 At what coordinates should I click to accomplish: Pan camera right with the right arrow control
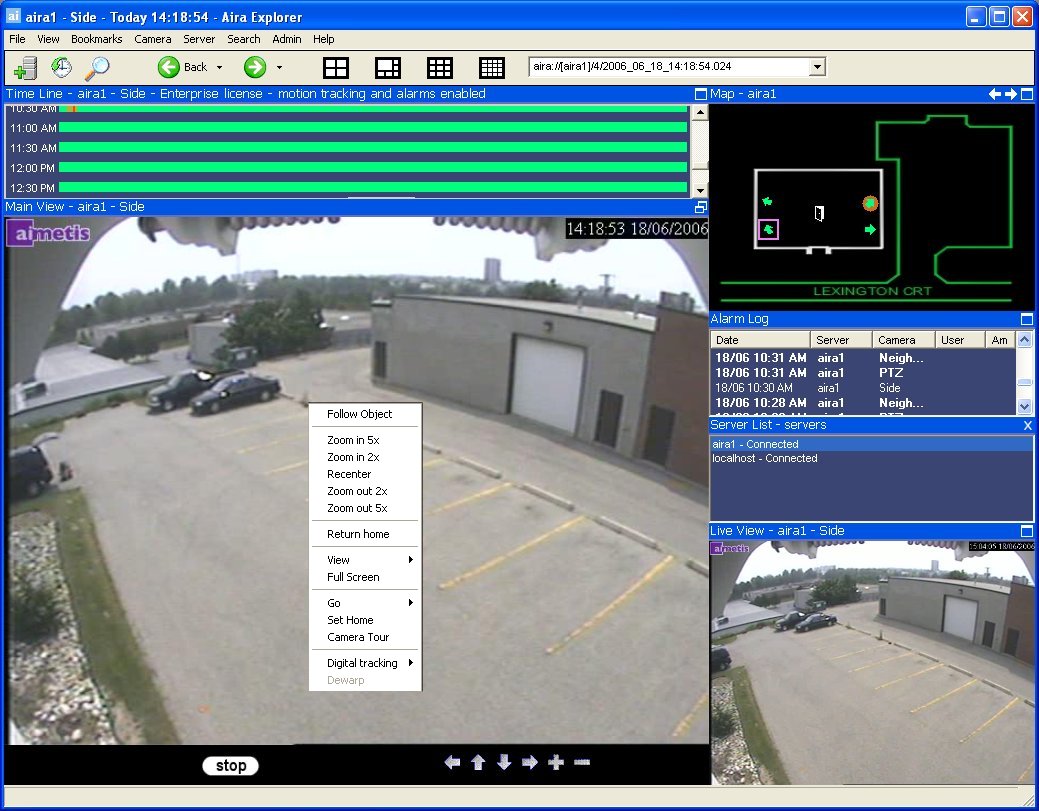point(529,763)
